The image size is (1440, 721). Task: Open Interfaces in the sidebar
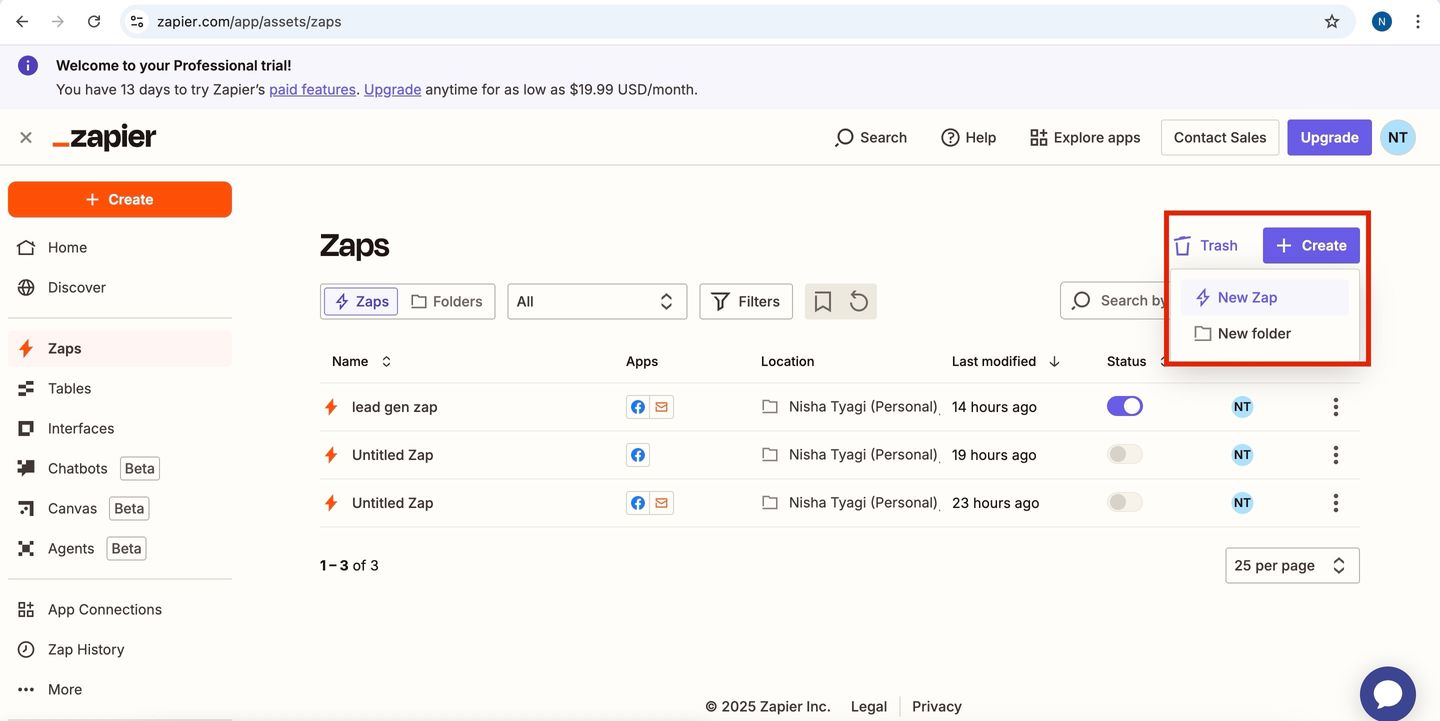pyautogui.click(x=120, y=428)
